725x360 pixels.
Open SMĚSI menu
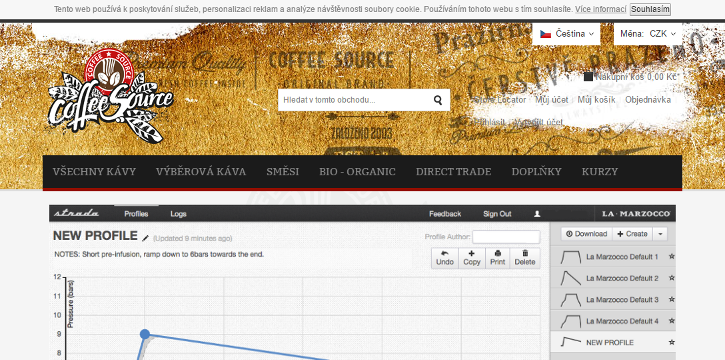click(283, 172)
